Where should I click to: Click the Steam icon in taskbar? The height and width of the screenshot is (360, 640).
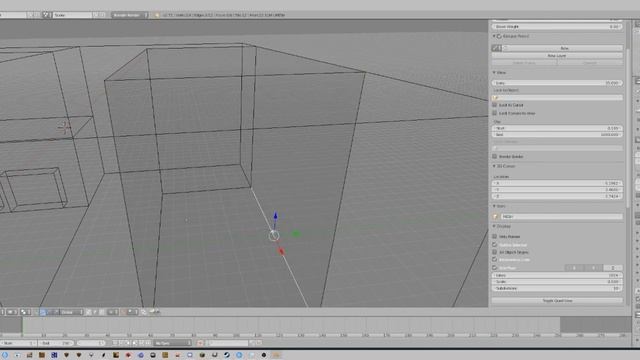pos(227,355)
